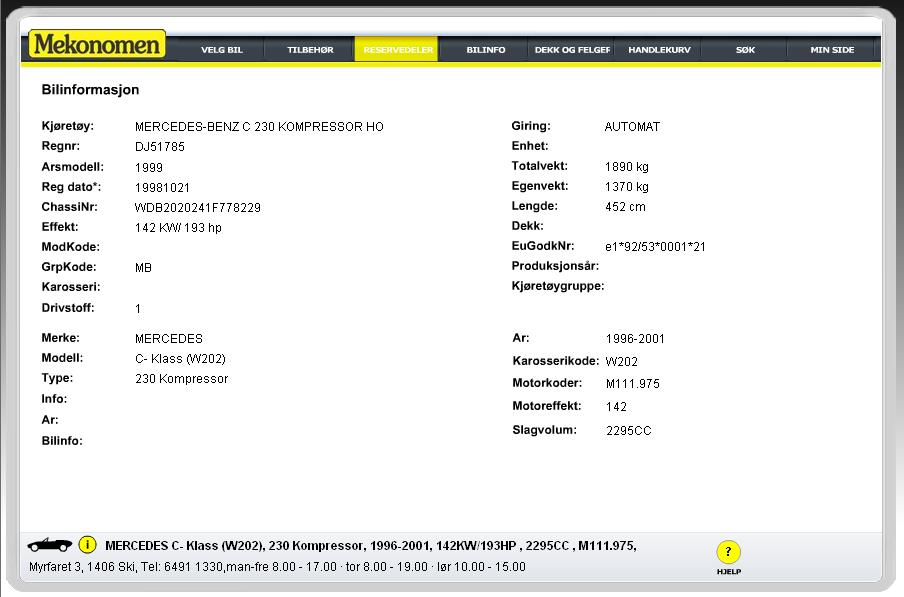Click the HJELP label
Image resolution: width=904 pixels, height=597 pixels.
click(x=729, y=572)
